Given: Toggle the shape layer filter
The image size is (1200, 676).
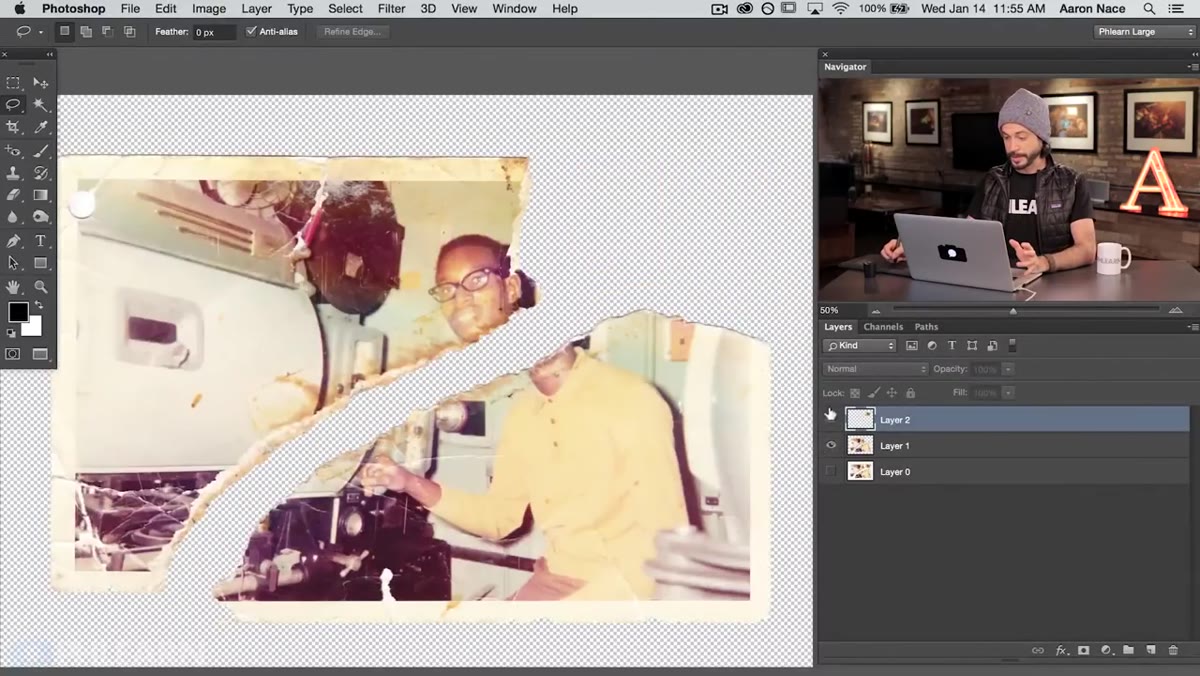Looking at the screenshot, I should pos(972,346).
